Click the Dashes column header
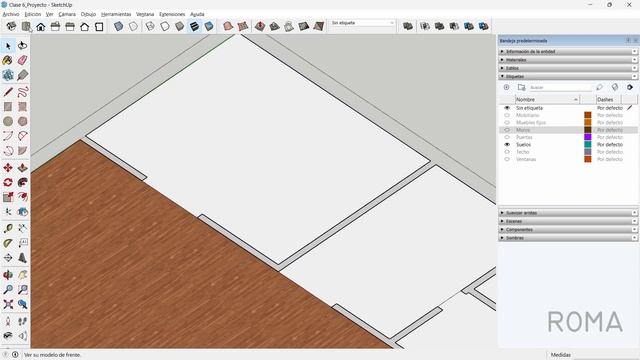 (x=609, y=100)
